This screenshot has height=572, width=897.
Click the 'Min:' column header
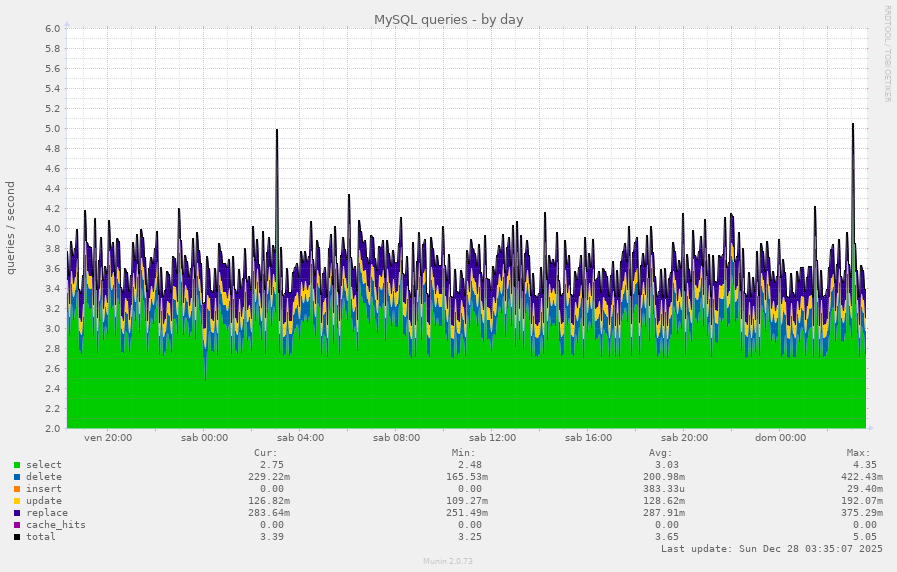(x=463, y=453)
